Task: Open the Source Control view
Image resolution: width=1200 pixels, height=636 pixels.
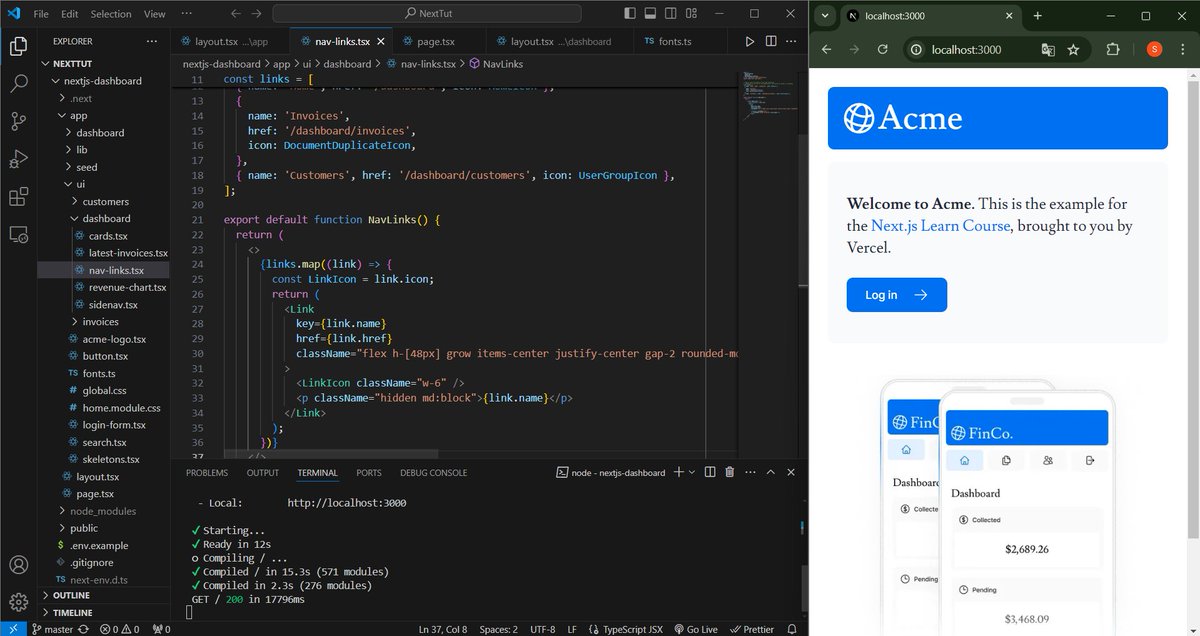Action: pos(20,121)
